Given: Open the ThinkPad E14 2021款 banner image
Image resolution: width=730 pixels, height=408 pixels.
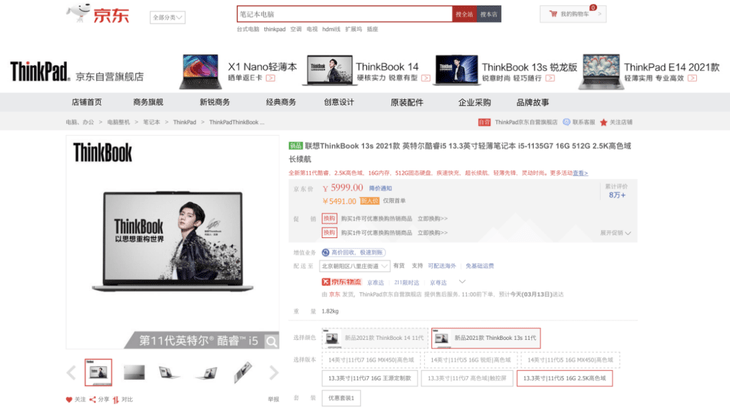Looking at the screenshot, I should 600,72.
